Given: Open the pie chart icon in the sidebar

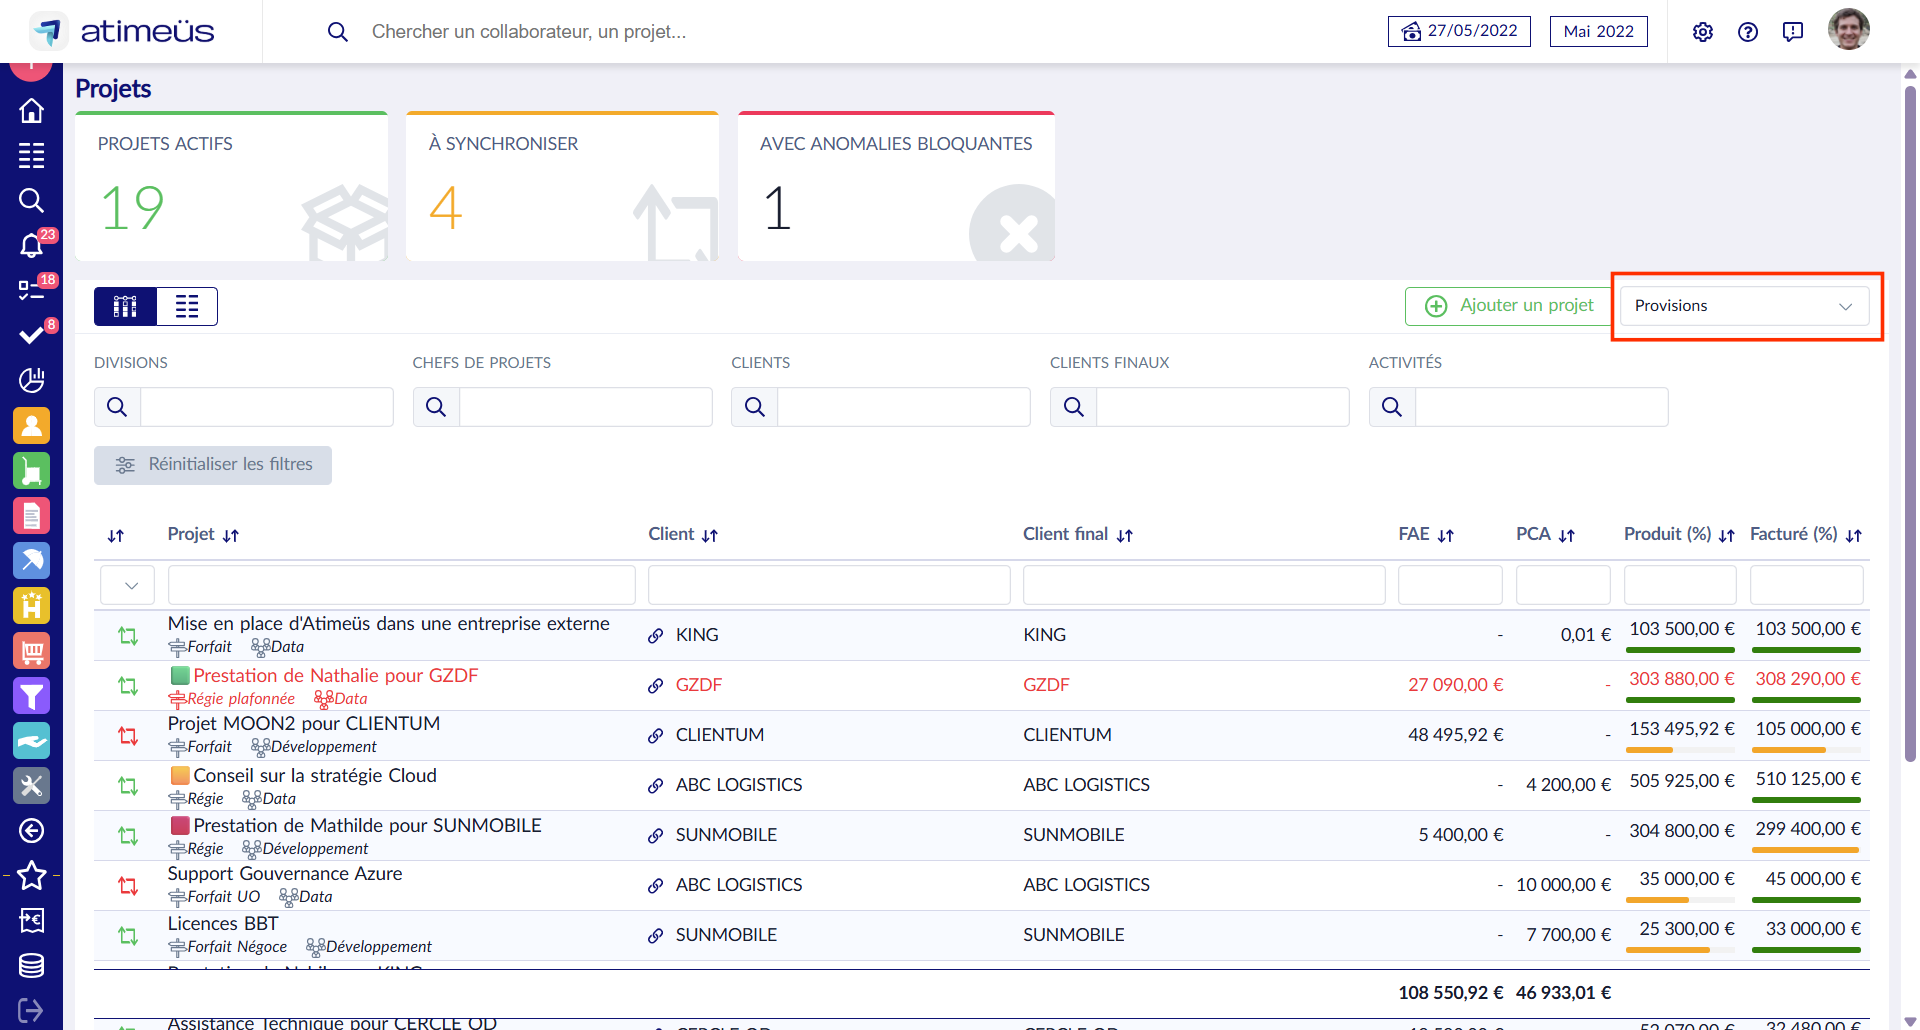Looking at the screenshot, I should (x=31, y=380).
